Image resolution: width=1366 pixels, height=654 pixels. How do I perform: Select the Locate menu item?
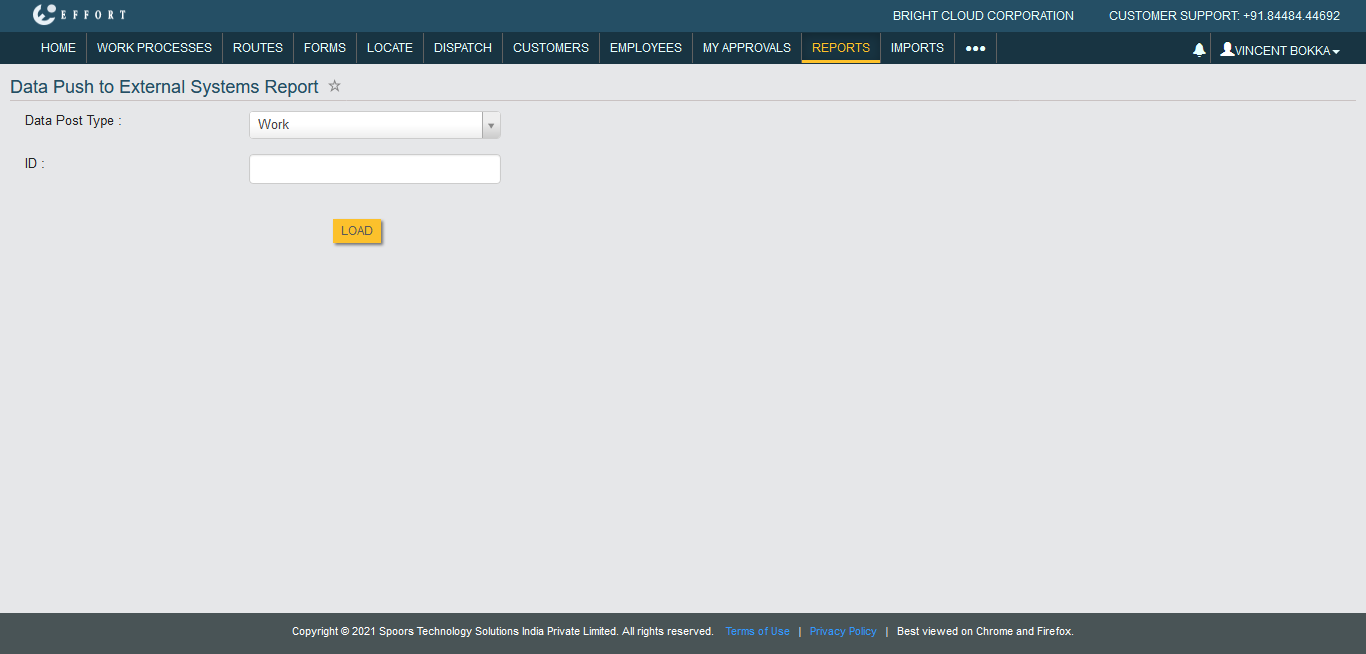[x=390, y=48]
